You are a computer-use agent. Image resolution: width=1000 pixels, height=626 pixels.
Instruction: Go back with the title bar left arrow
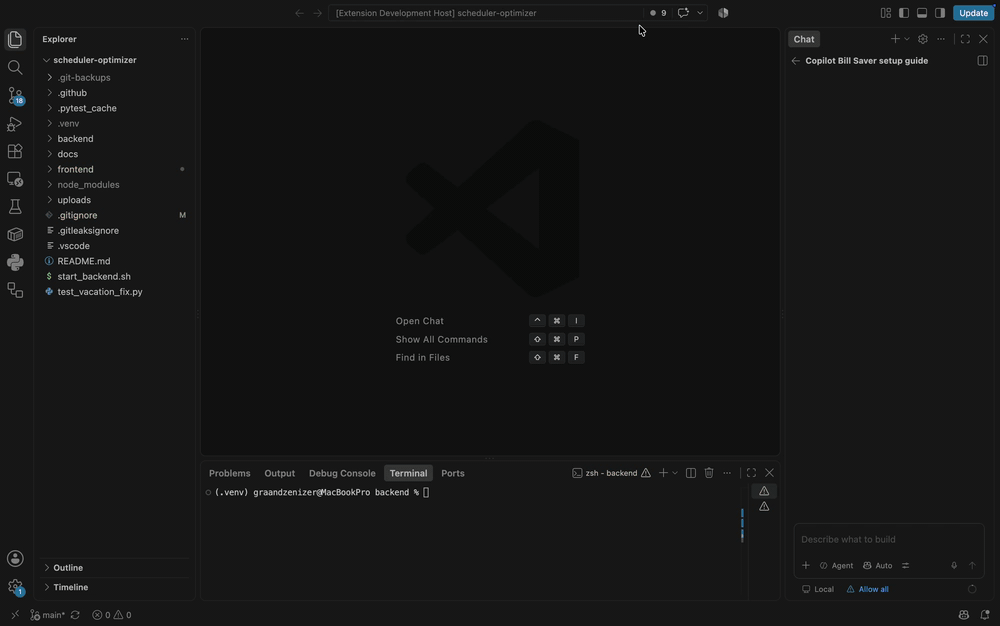tap(299, 13)
